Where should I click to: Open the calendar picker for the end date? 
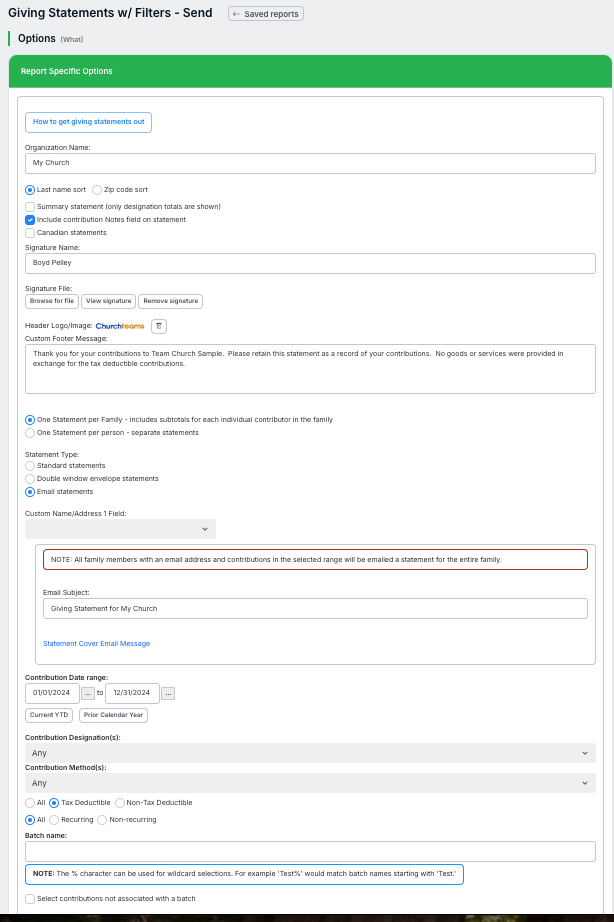point(167,693)
